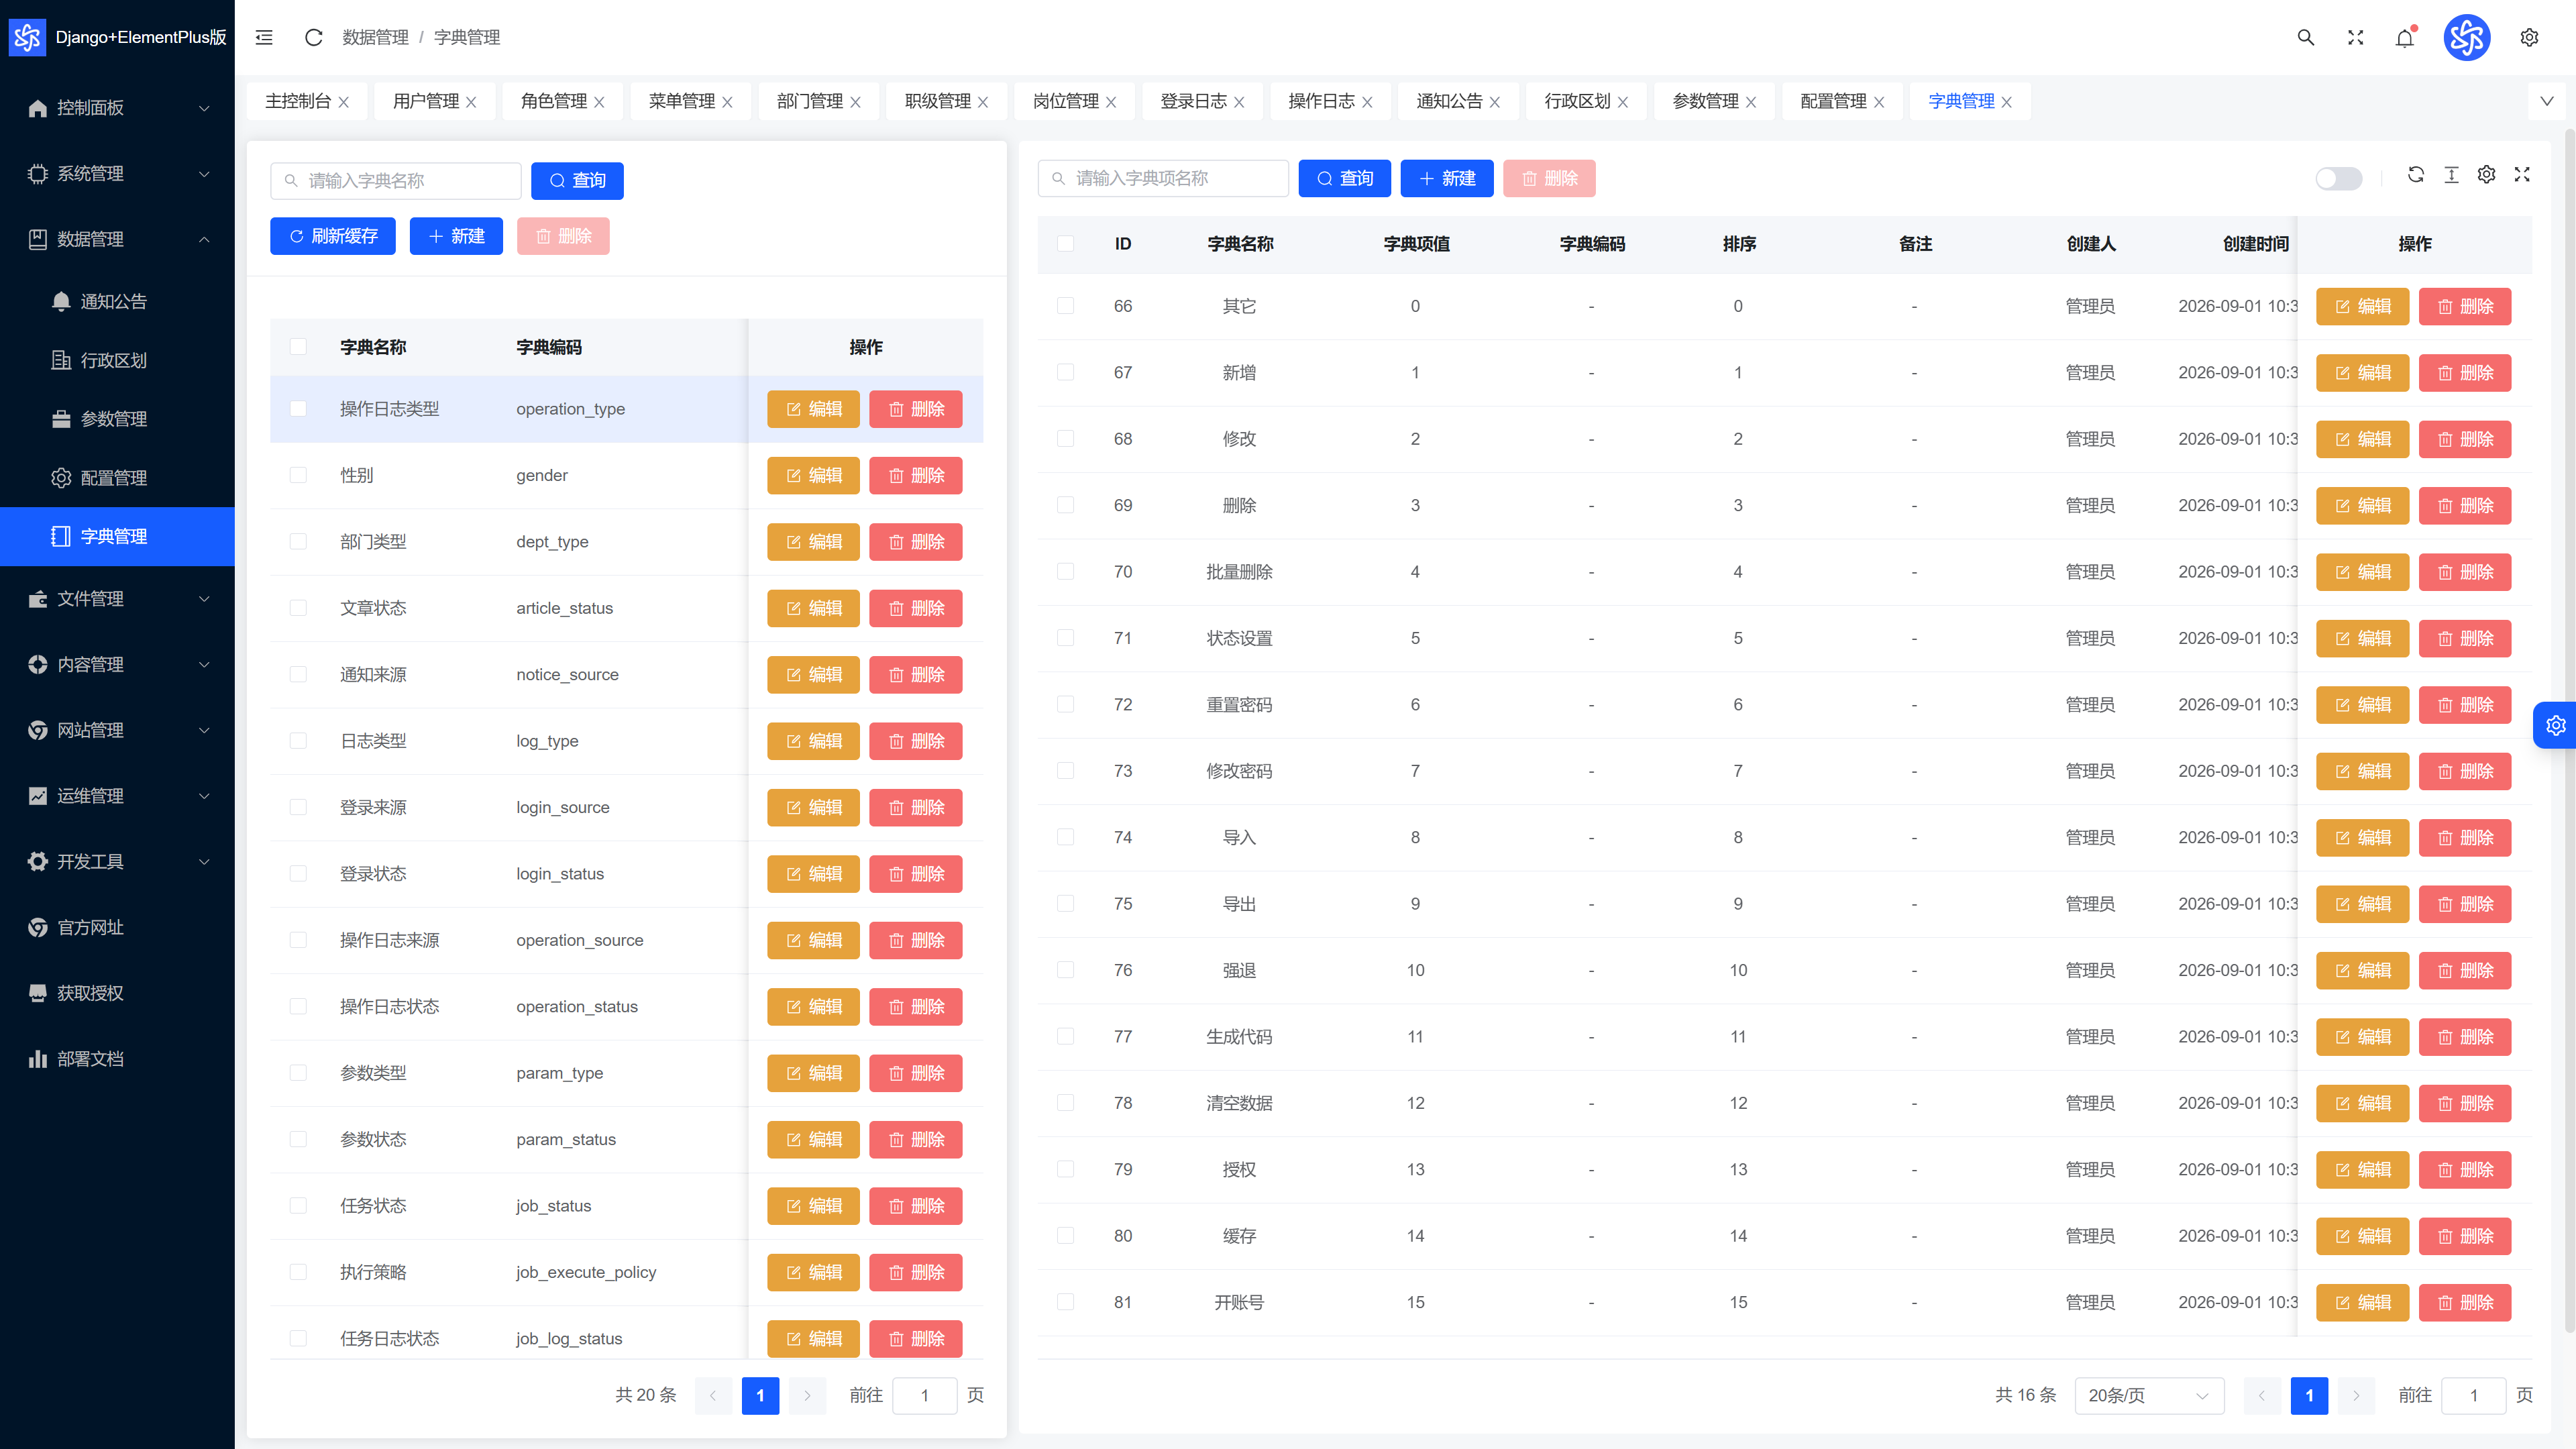2576x1449 pixels.
Task: Expand the 运维管理 menu
Action: click(x=117, y=796)
